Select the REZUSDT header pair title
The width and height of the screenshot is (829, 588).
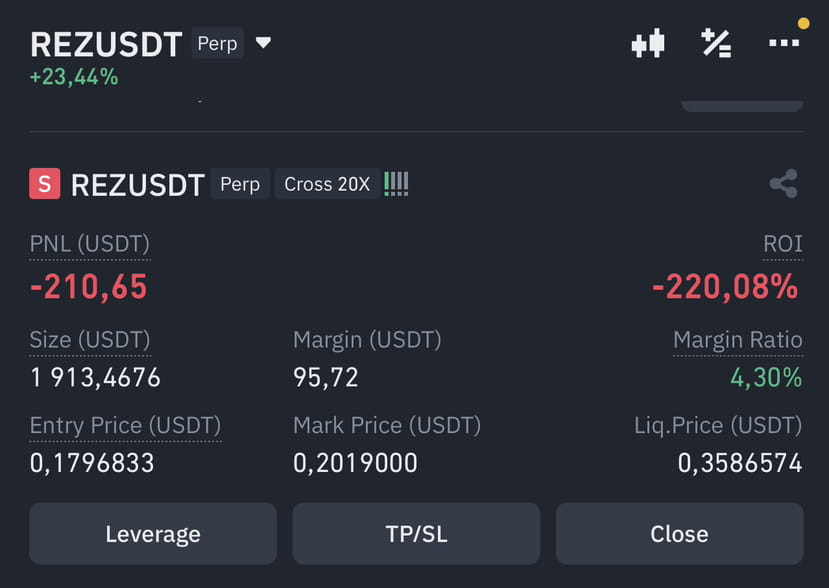(x=106, y=44)
